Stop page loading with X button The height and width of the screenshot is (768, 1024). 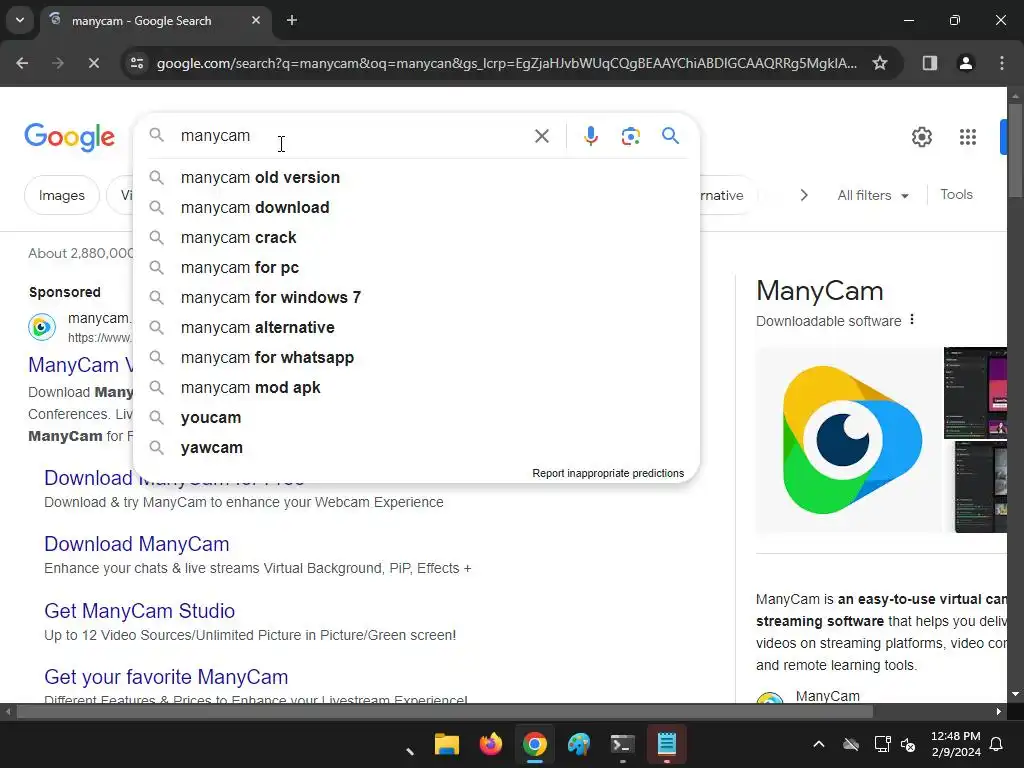coord(93,63)
